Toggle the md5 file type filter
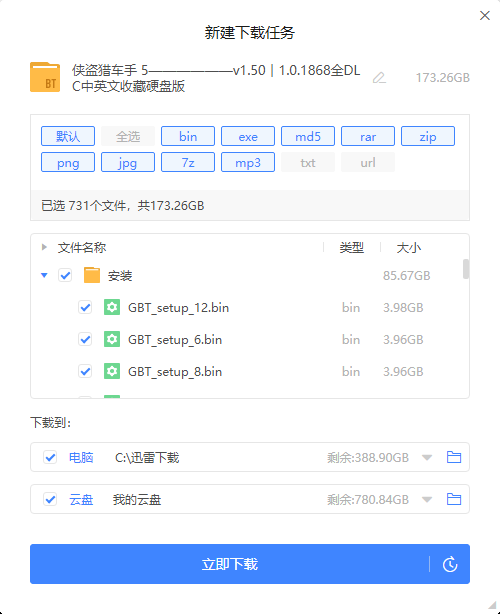This screenshot has width=500, height=614. click(308, 136)
